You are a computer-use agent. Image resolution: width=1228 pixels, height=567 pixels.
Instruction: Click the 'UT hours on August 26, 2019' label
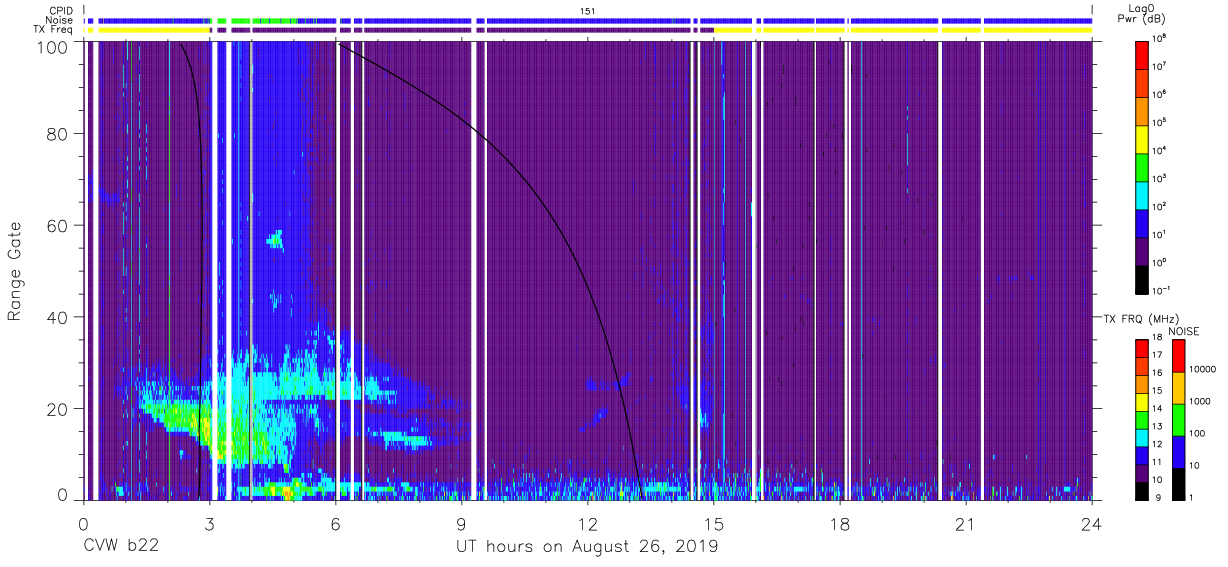point(587,546)
